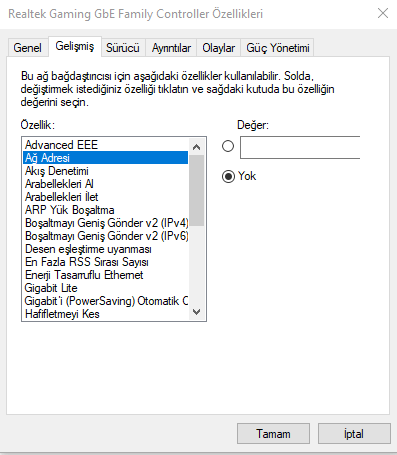The height and width of the screenshot is (455, 397).
Task: Select Akış Denetimi property
Action: click(106, 171)
